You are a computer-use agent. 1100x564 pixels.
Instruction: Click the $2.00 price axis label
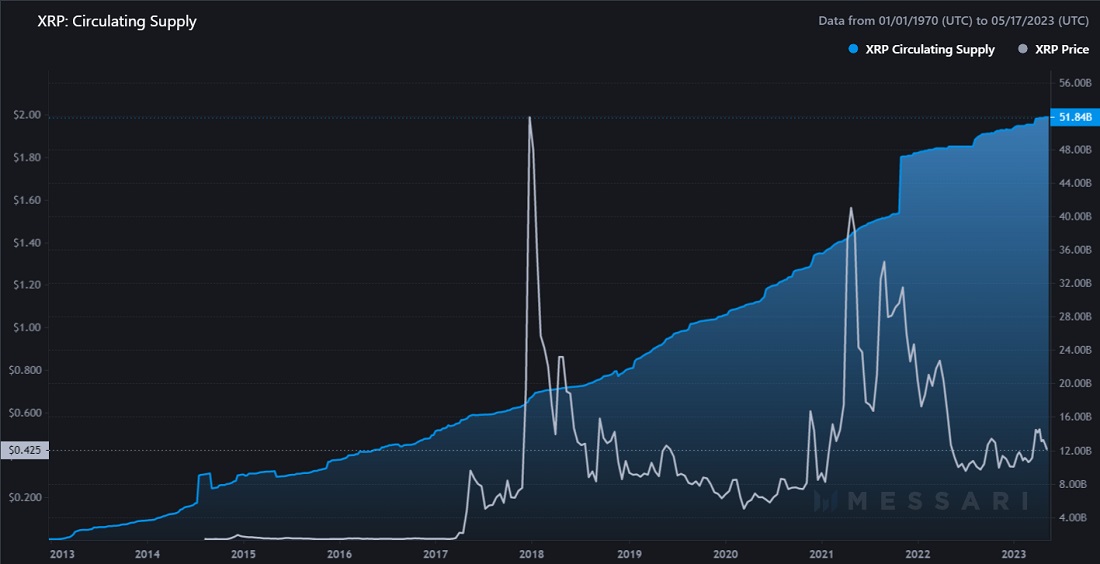pyautogui.click(x=27, y=115)
